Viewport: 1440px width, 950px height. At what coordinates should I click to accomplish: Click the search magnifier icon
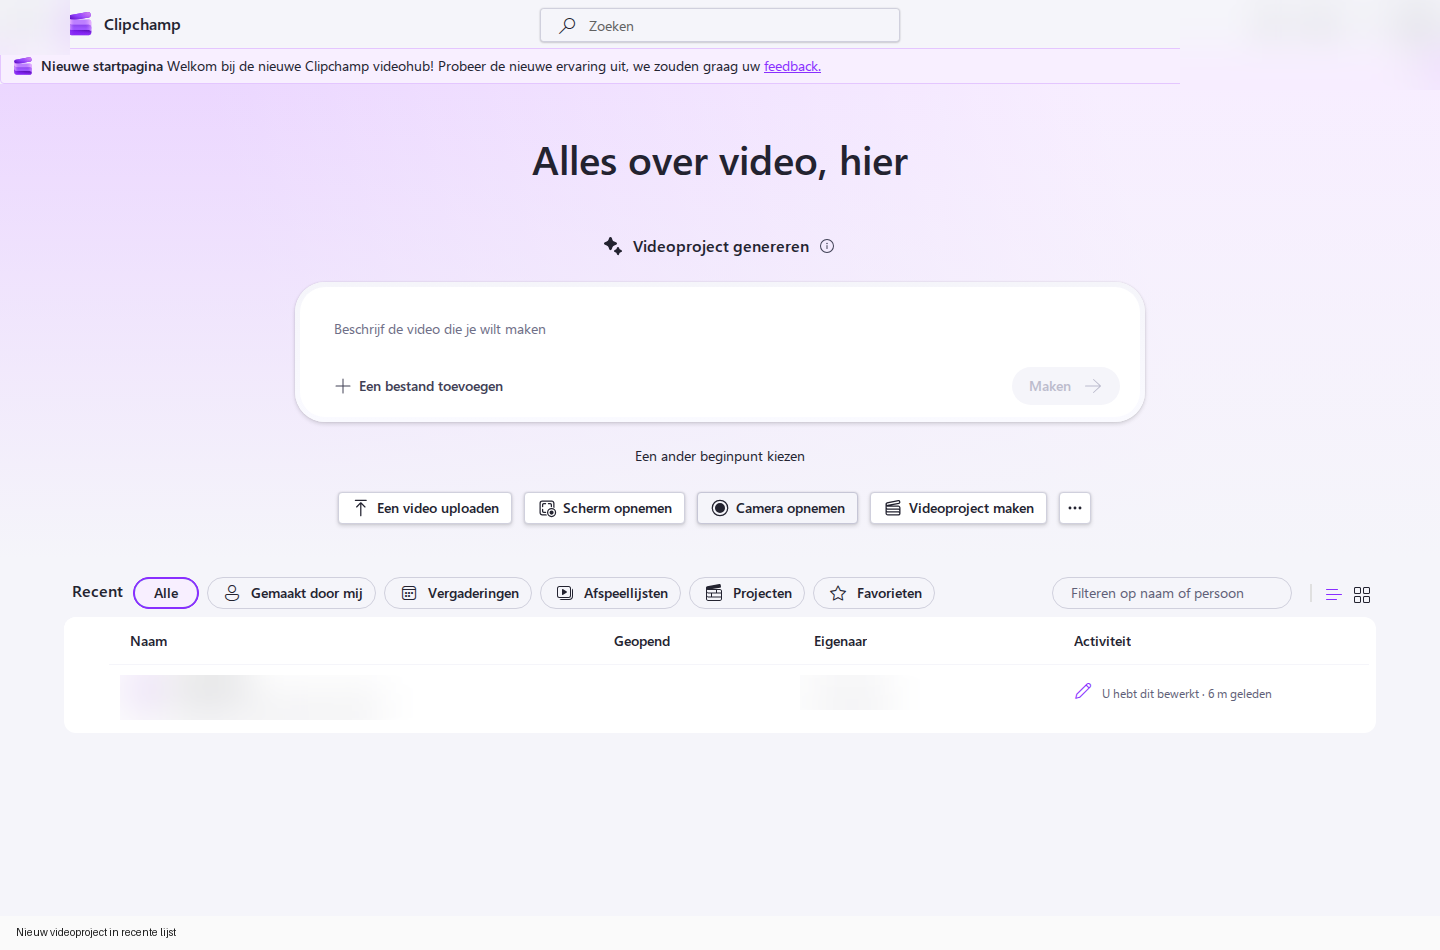point(567,26)
